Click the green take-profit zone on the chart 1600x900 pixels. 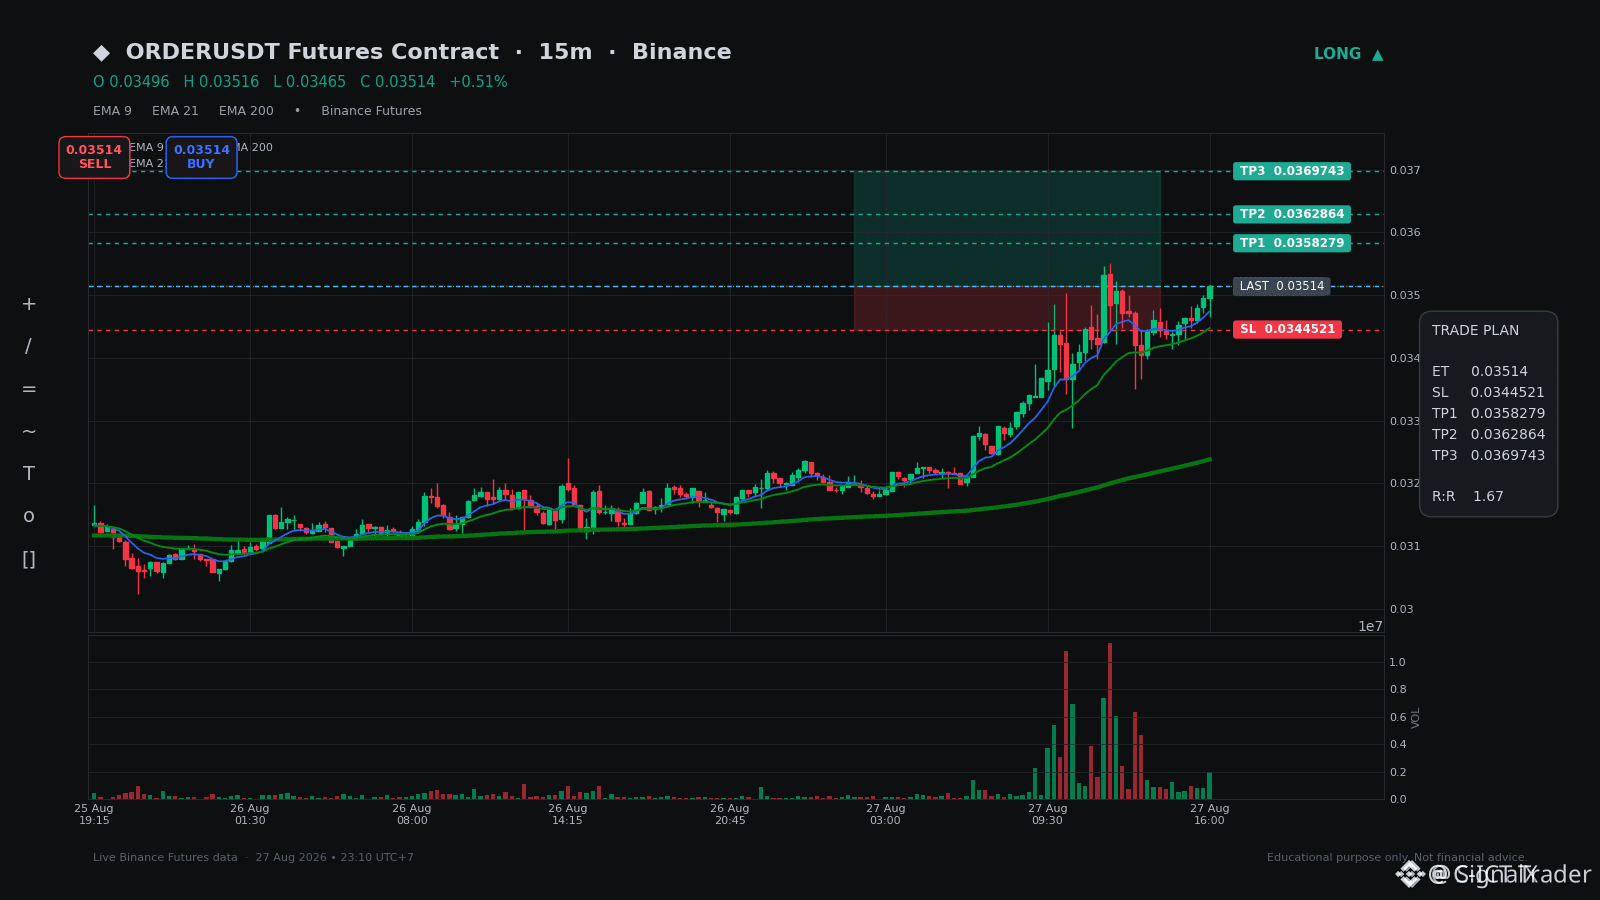coord(1007,229)
